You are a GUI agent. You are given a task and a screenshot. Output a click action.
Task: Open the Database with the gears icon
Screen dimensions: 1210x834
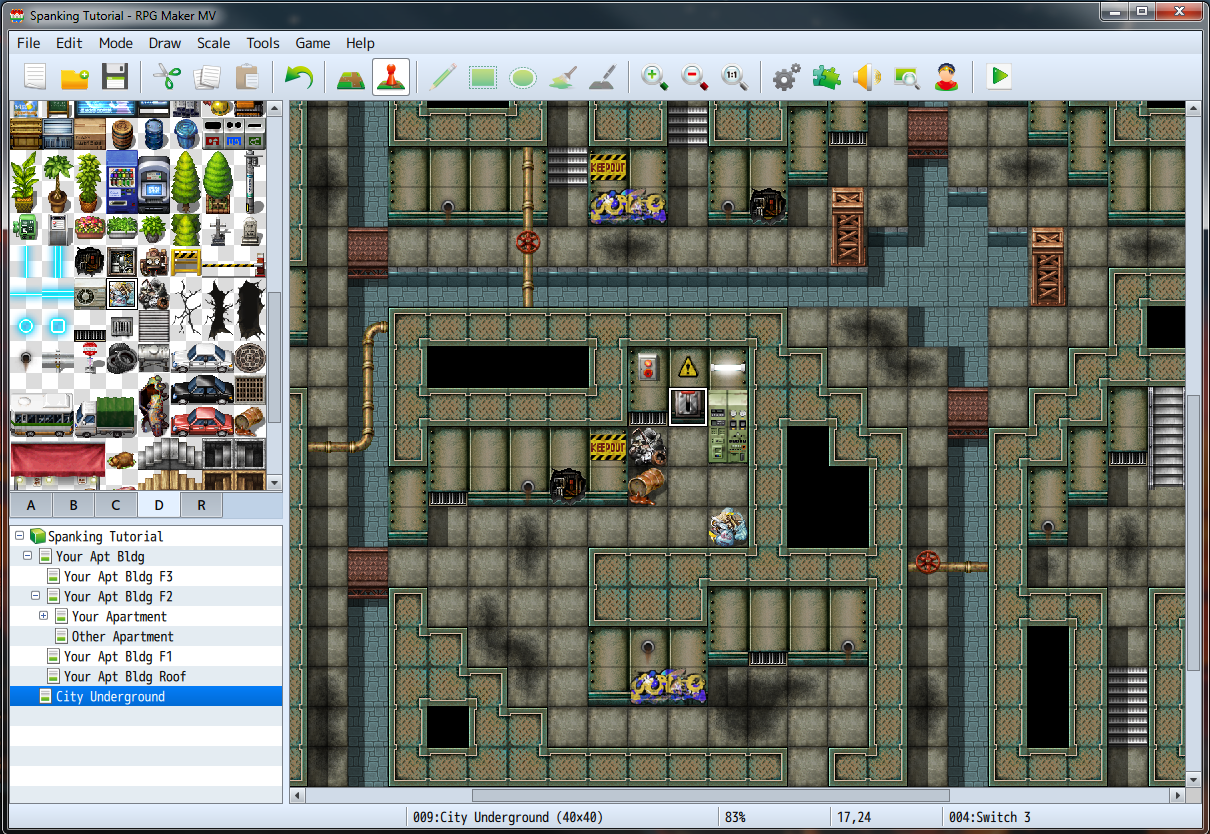787,77
